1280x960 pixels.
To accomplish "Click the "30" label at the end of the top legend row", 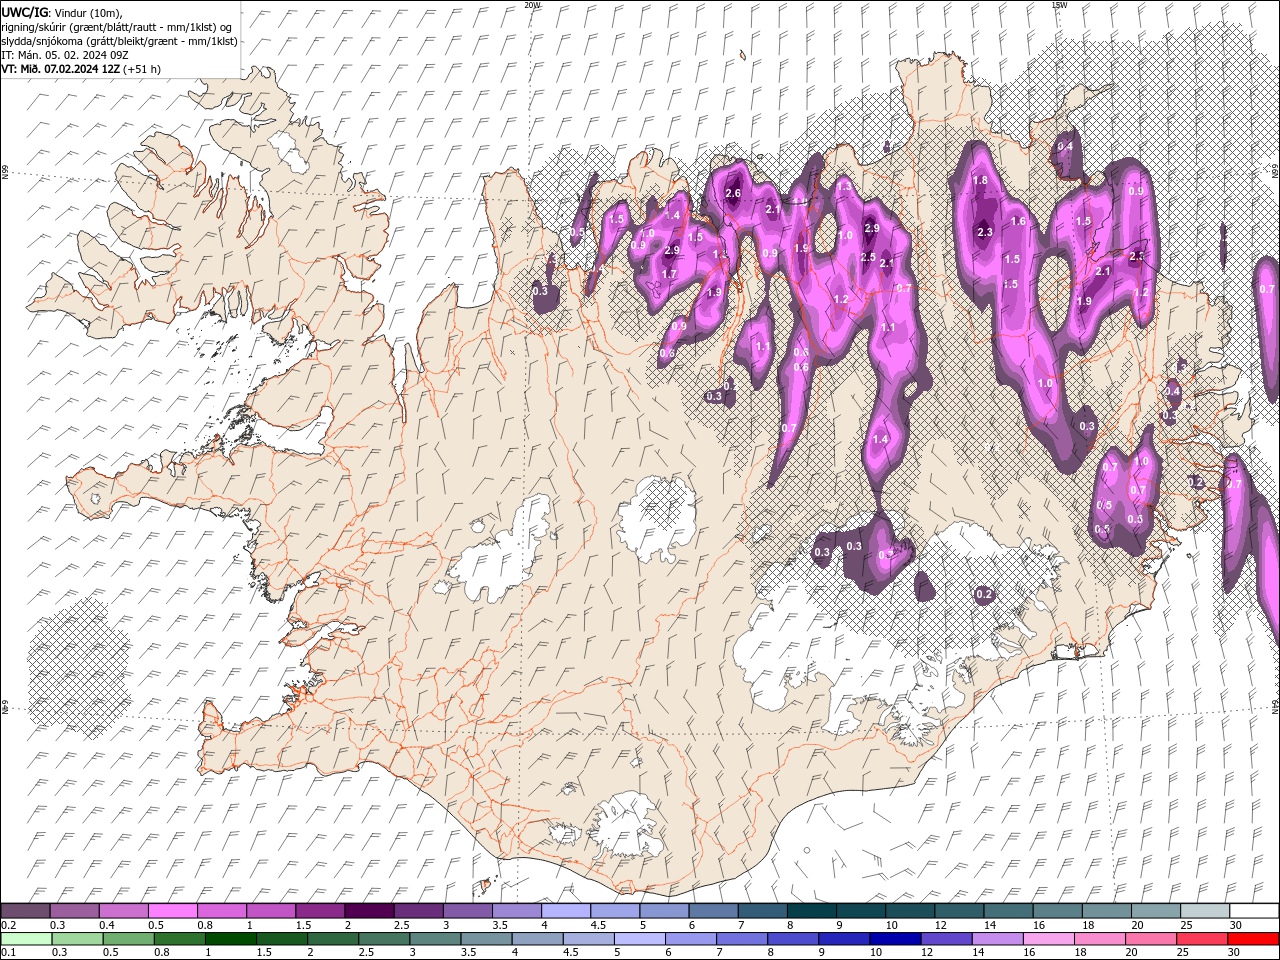I will tap(1236, 925).
